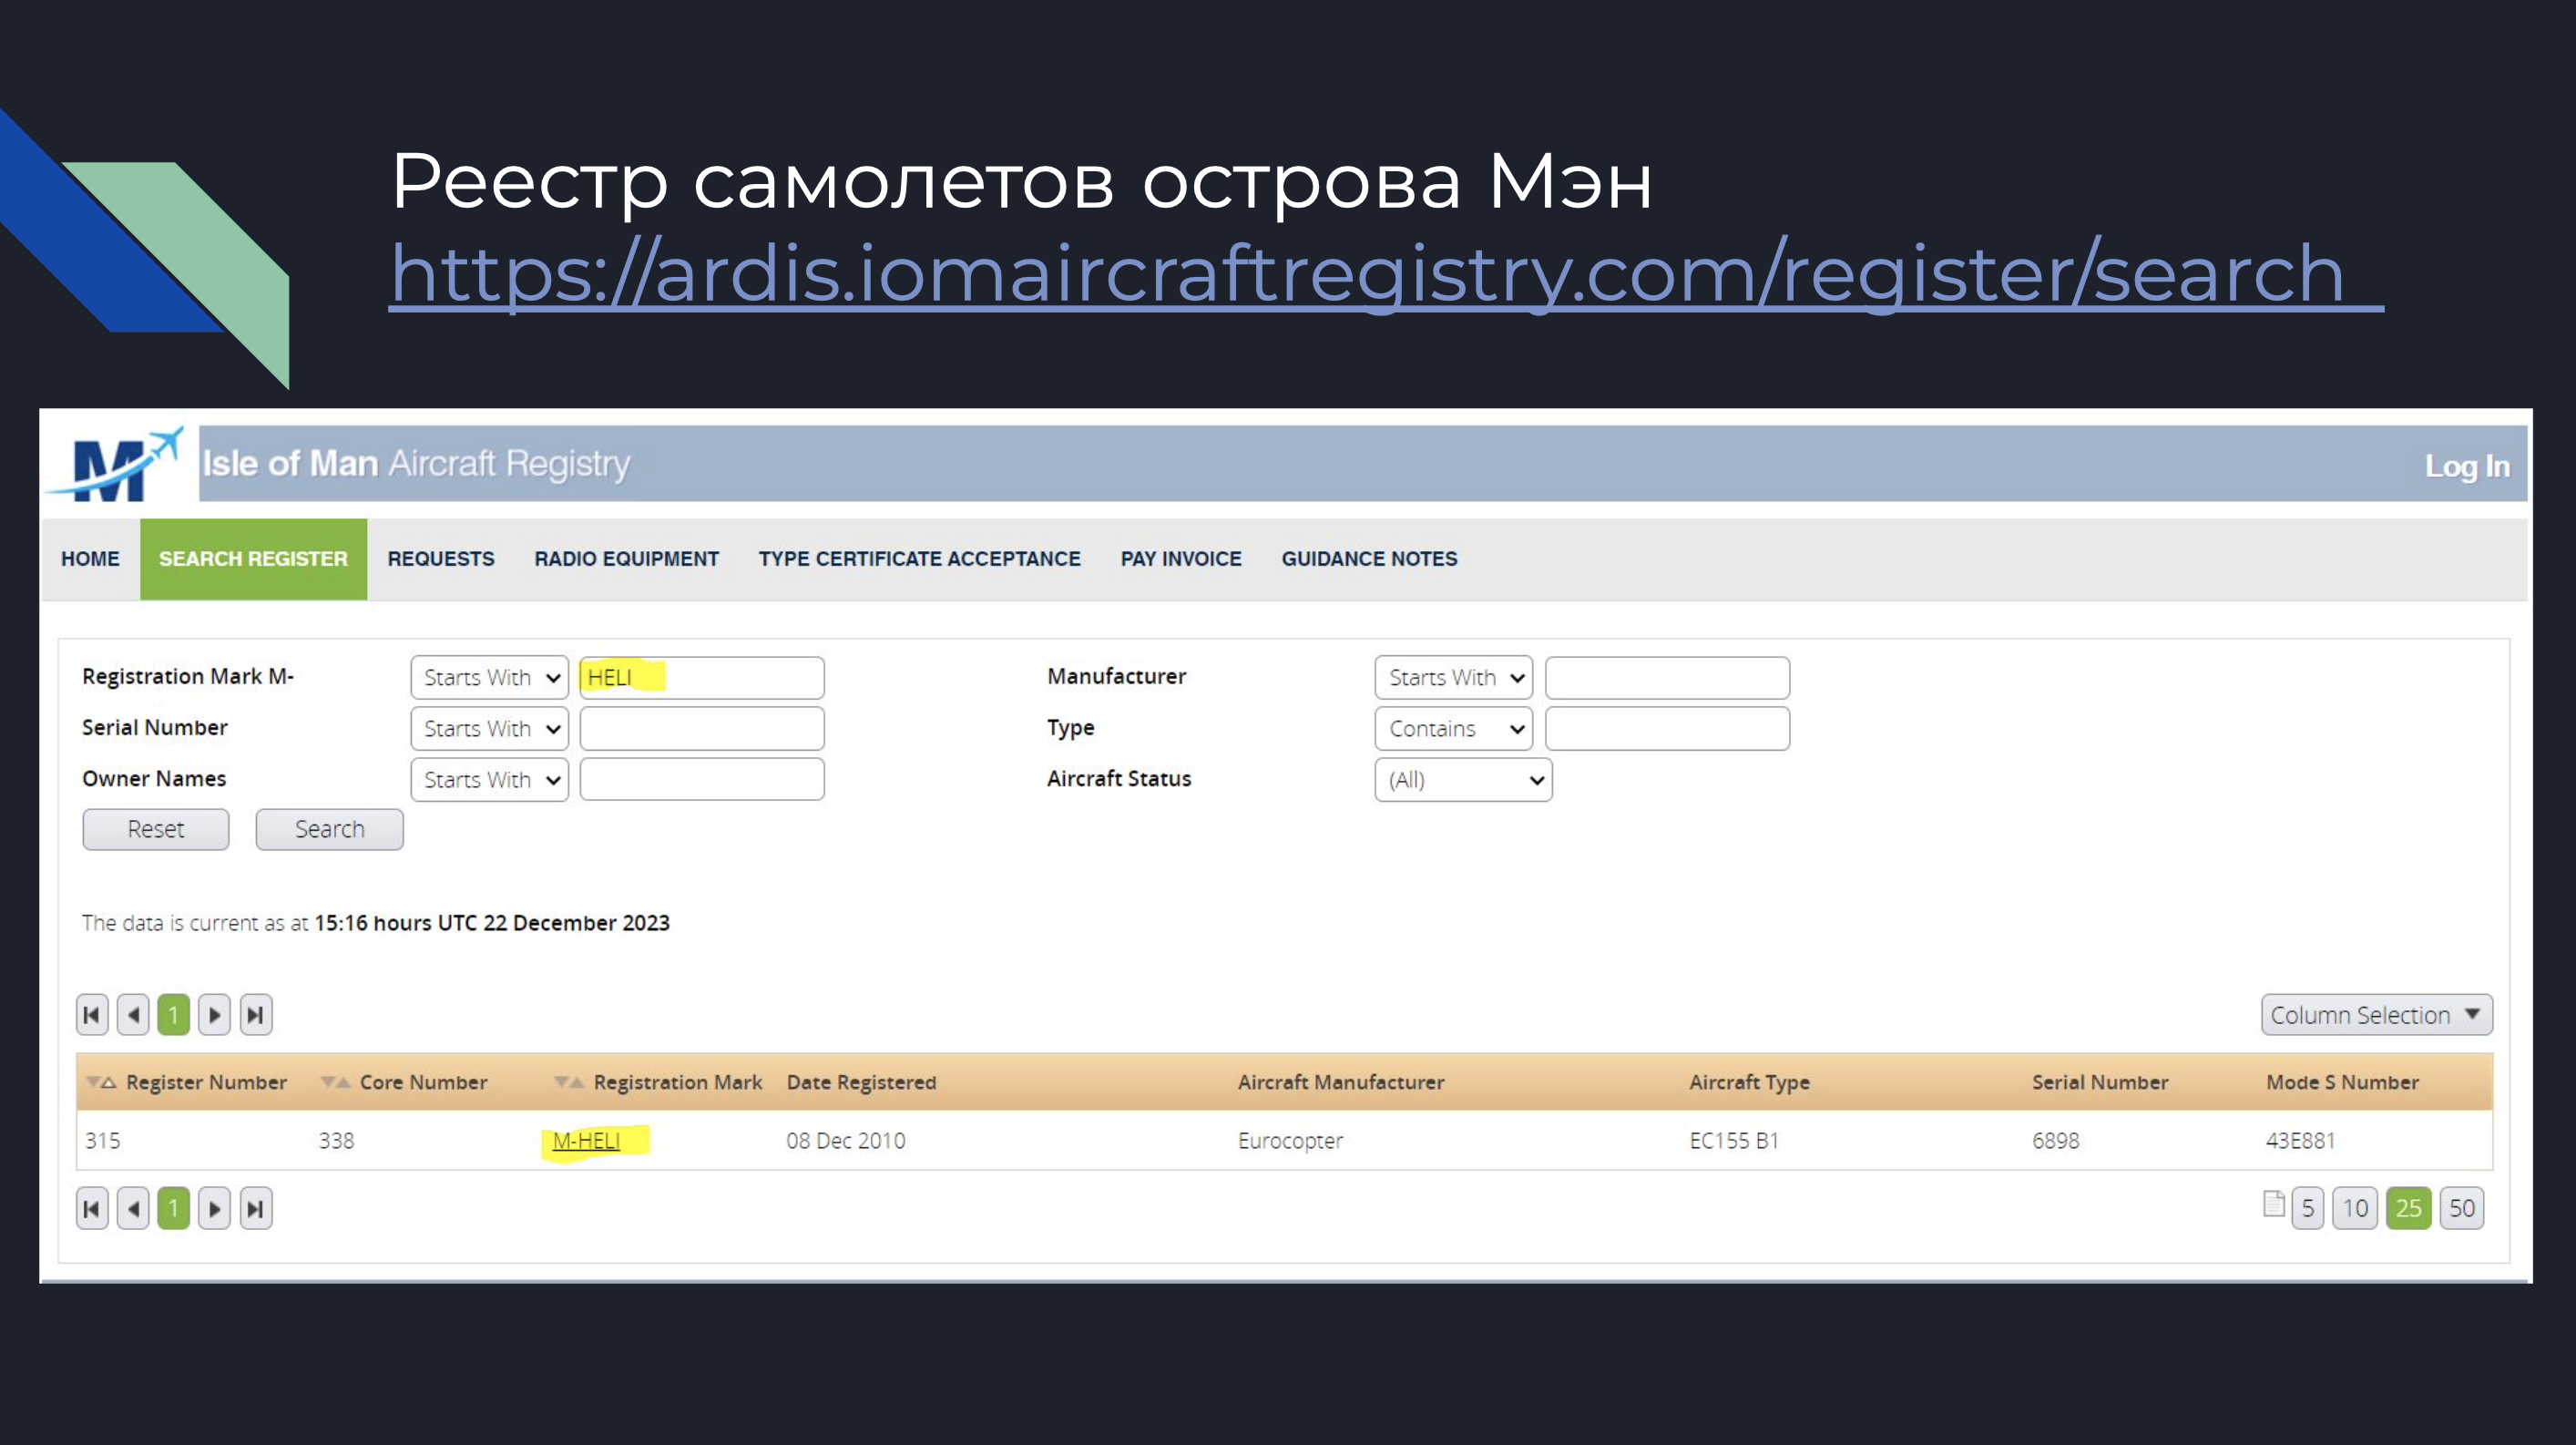This screenshot has height=1445, width=2576.
Task: Open the ardis.iomaircraftregistry.com search URL
Action: point(1386,273)
